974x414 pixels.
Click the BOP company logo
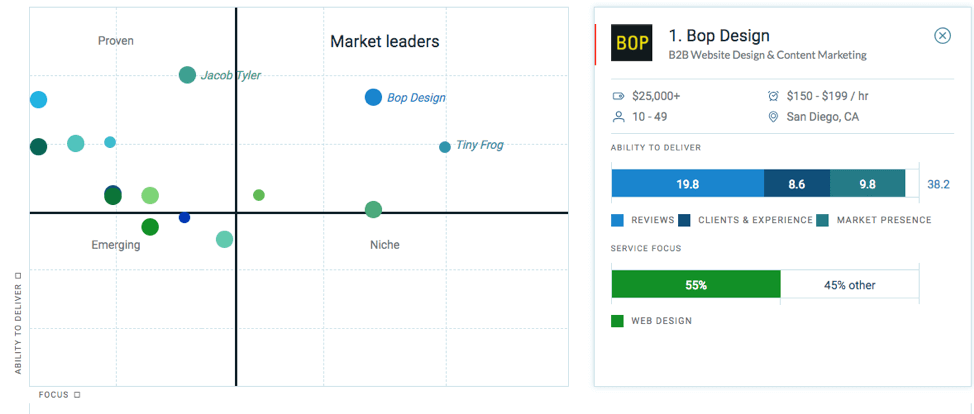click(x=631, y=42)
